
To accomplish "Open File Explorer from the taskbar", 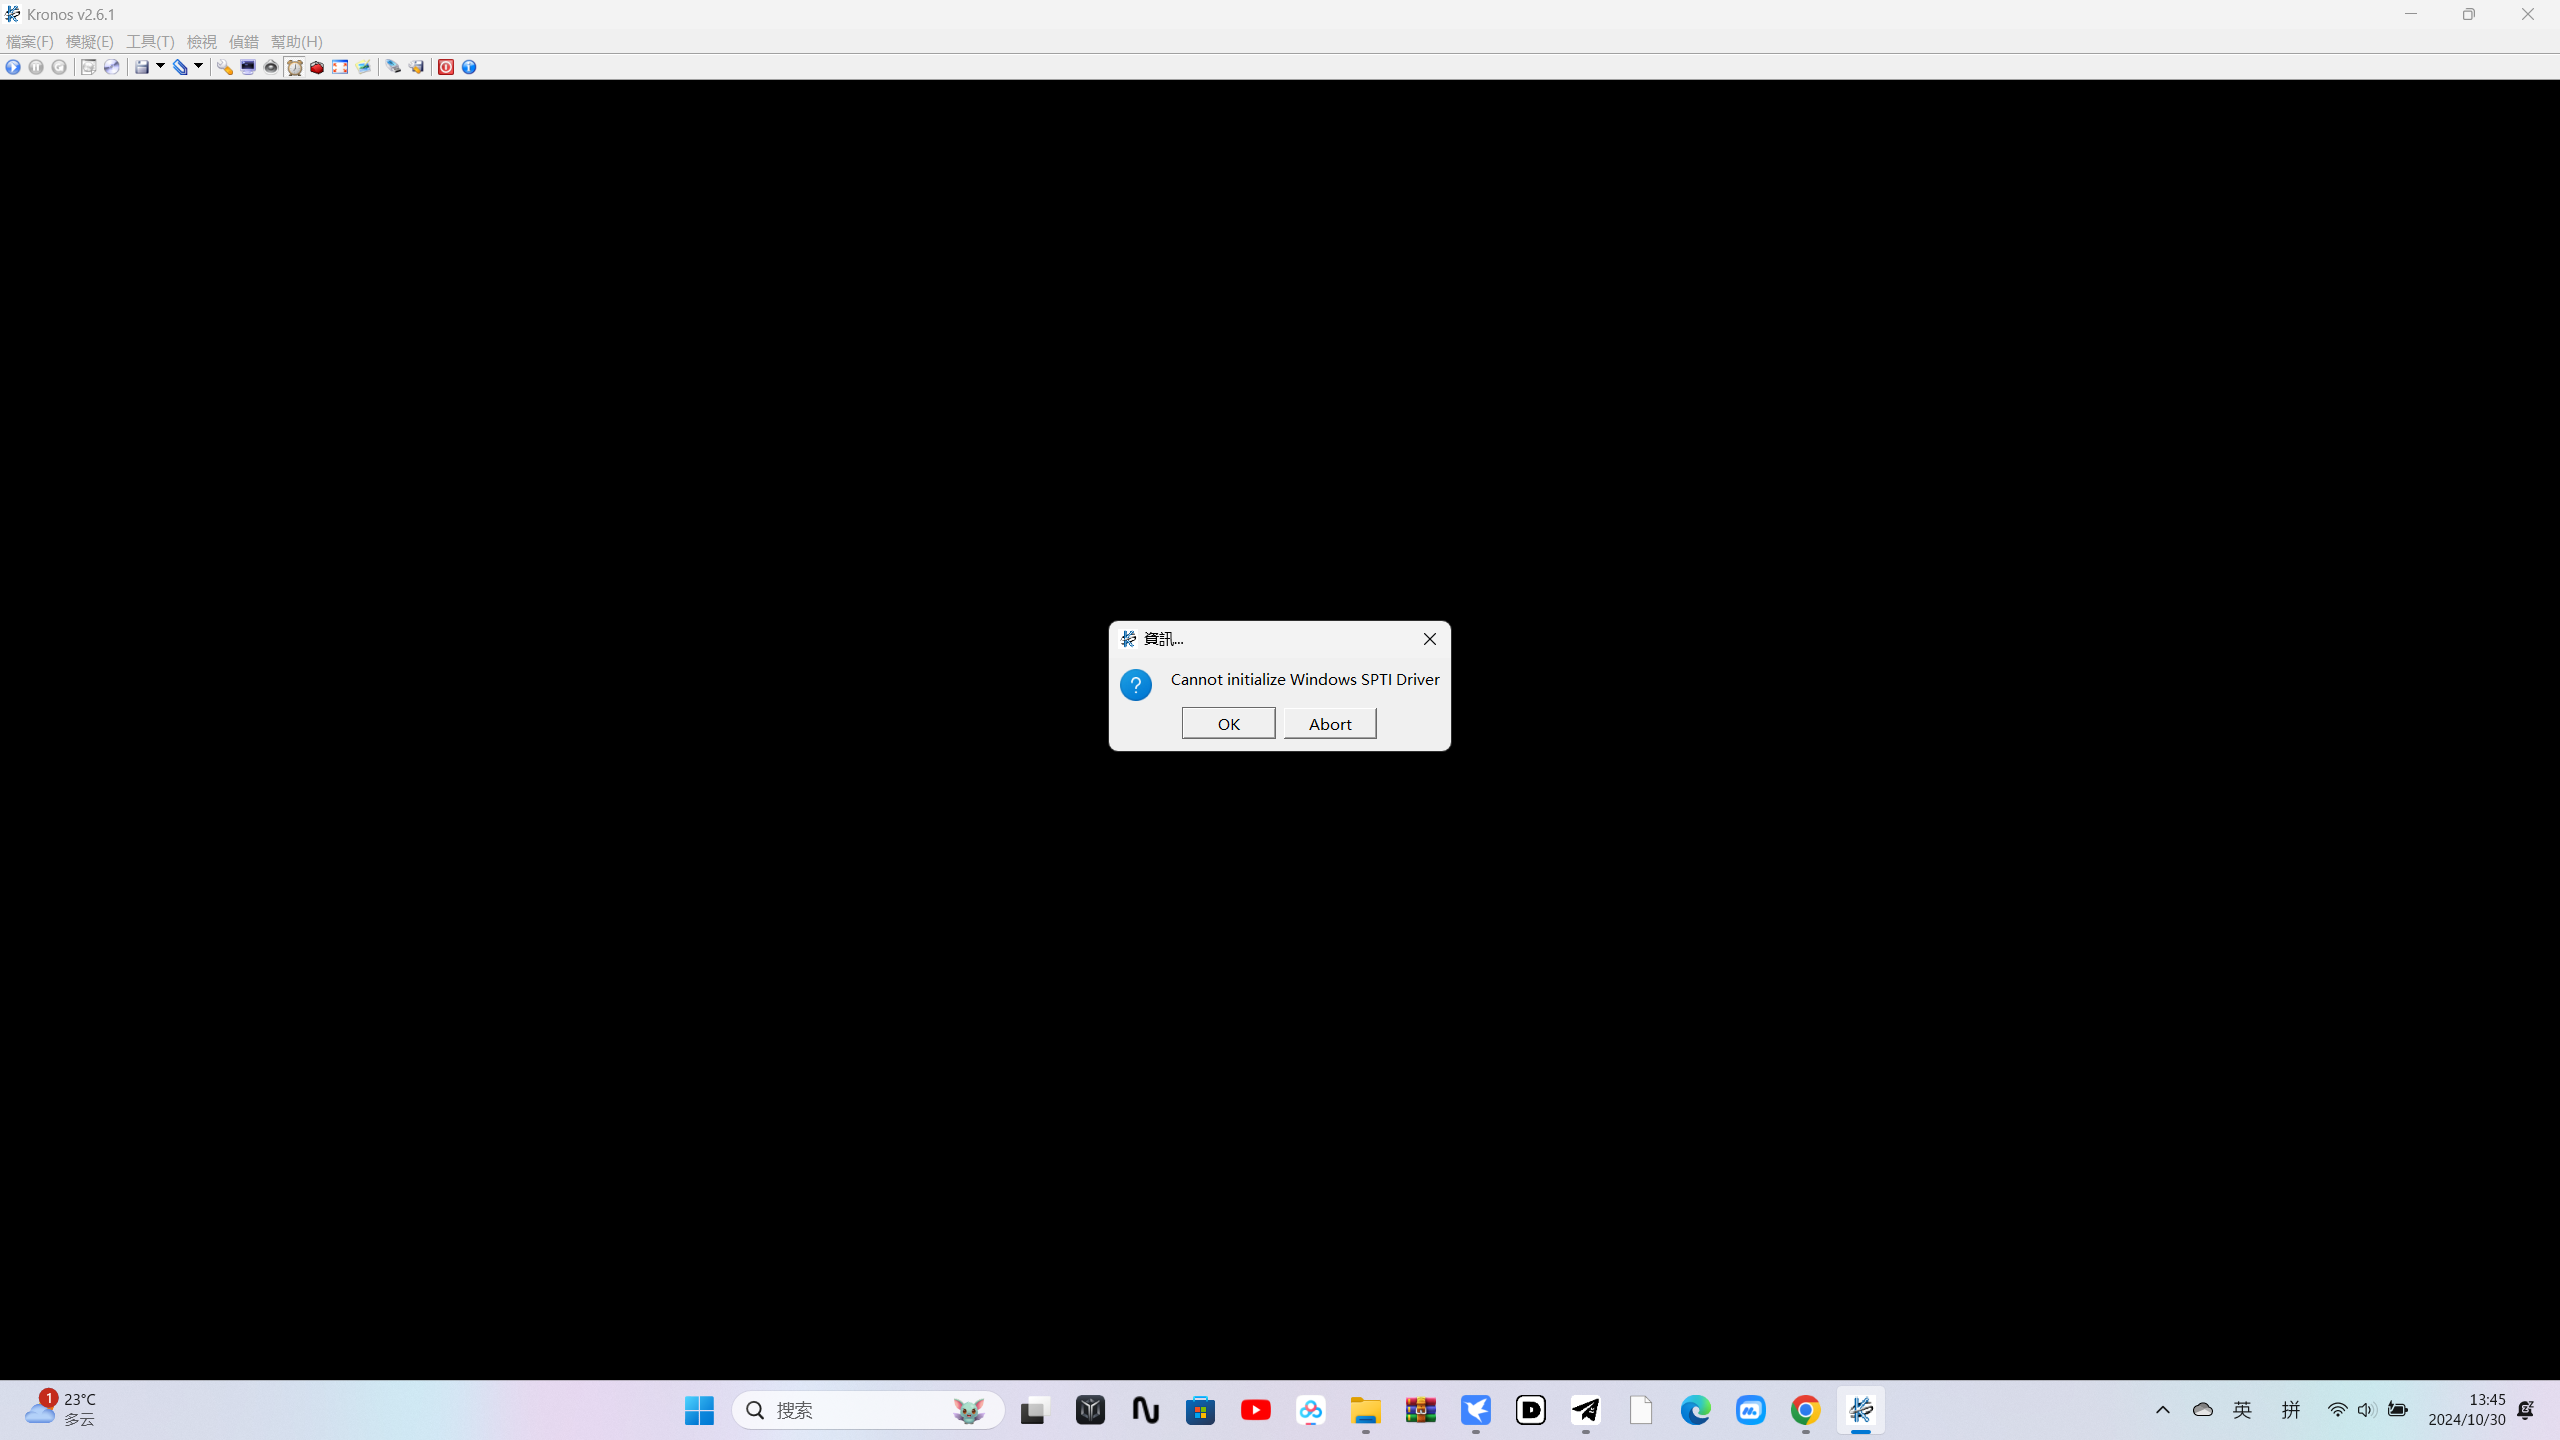I will 1366,1410.
